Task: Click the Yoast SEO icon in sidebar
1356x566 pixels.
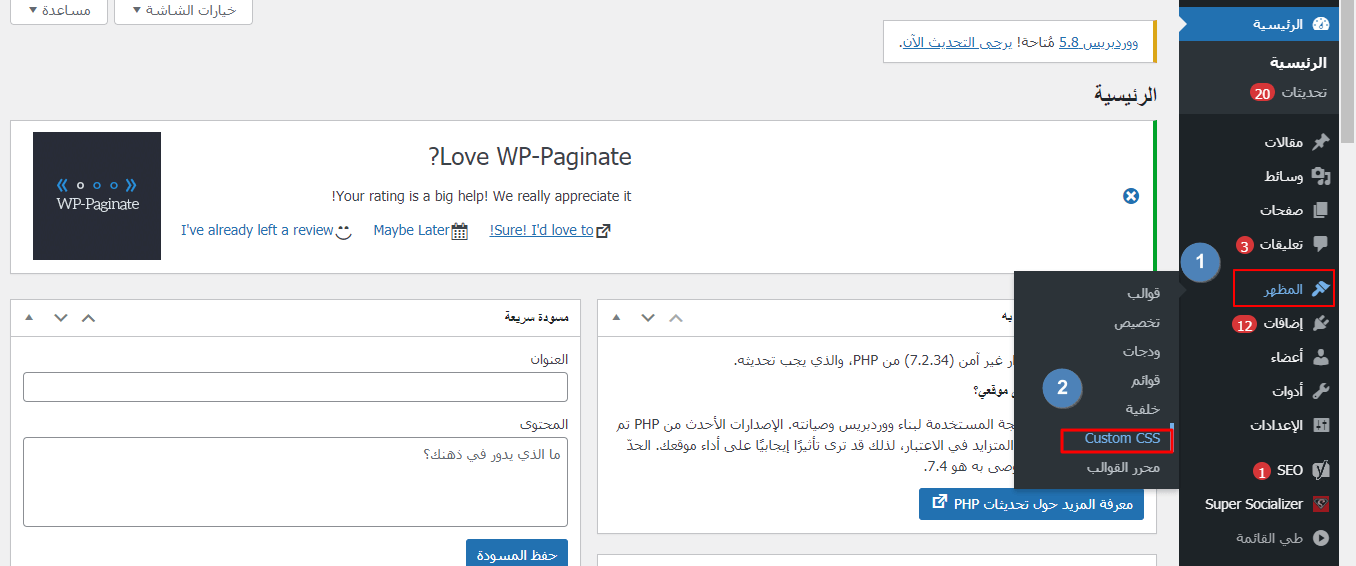Action: tap(1320, 470)
